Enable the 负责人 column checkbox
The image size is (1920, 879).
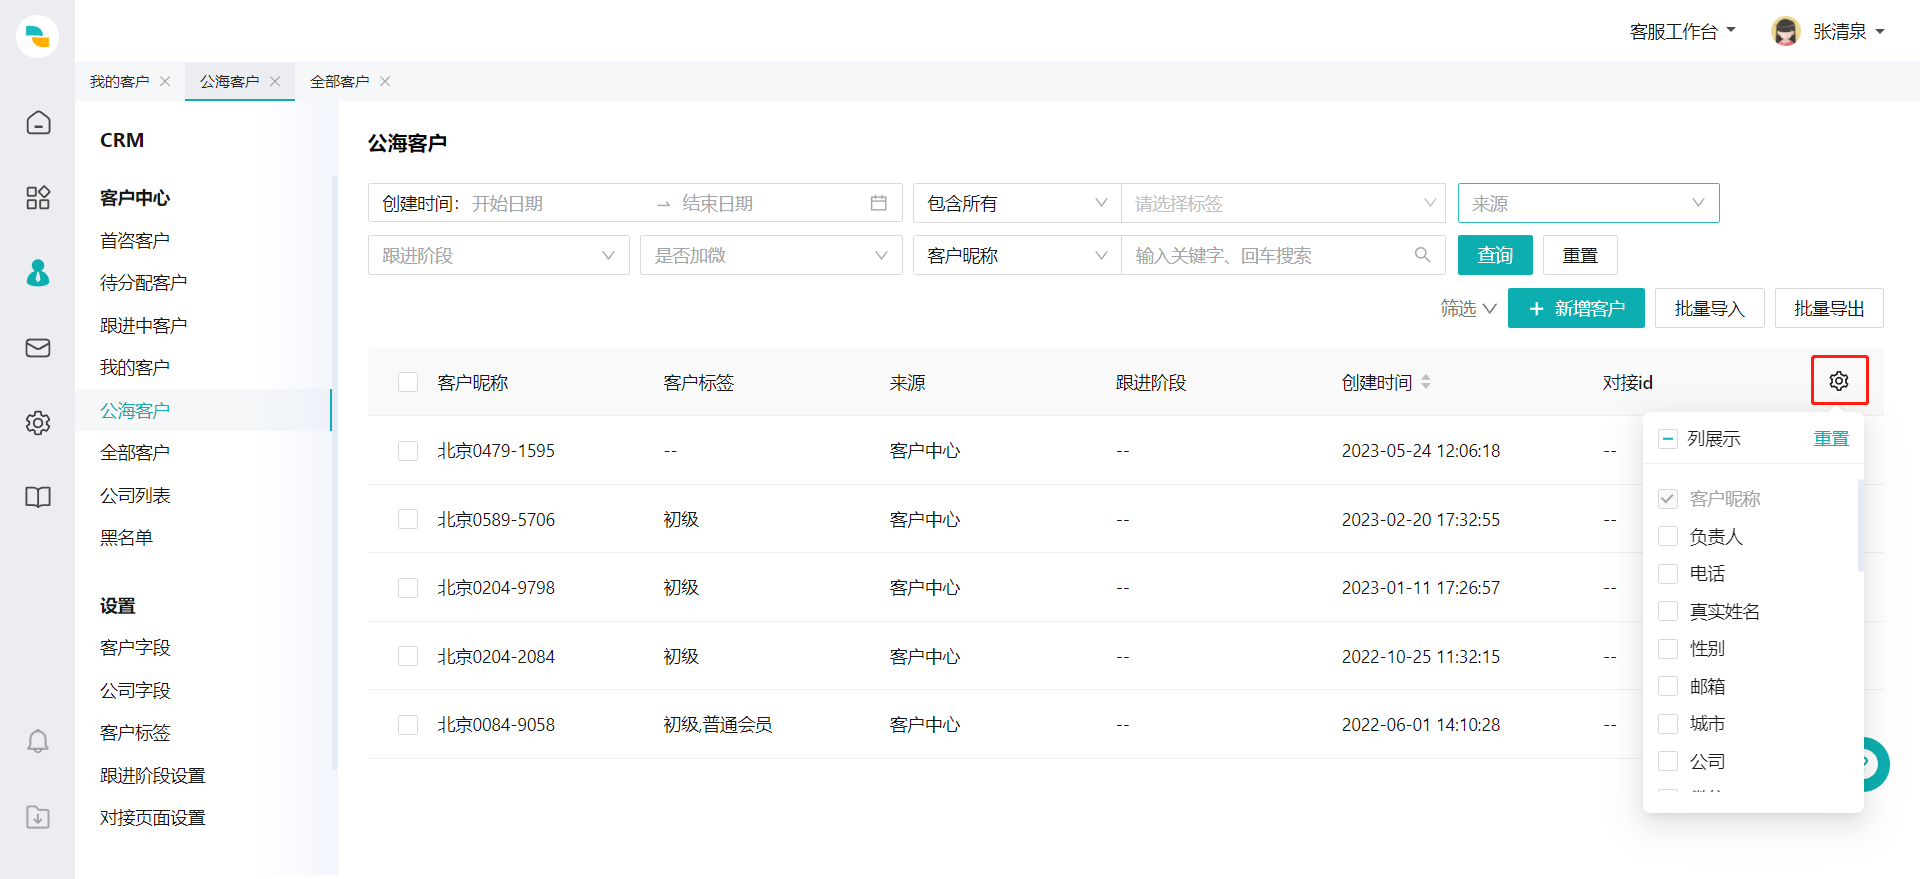point(1668,536)
